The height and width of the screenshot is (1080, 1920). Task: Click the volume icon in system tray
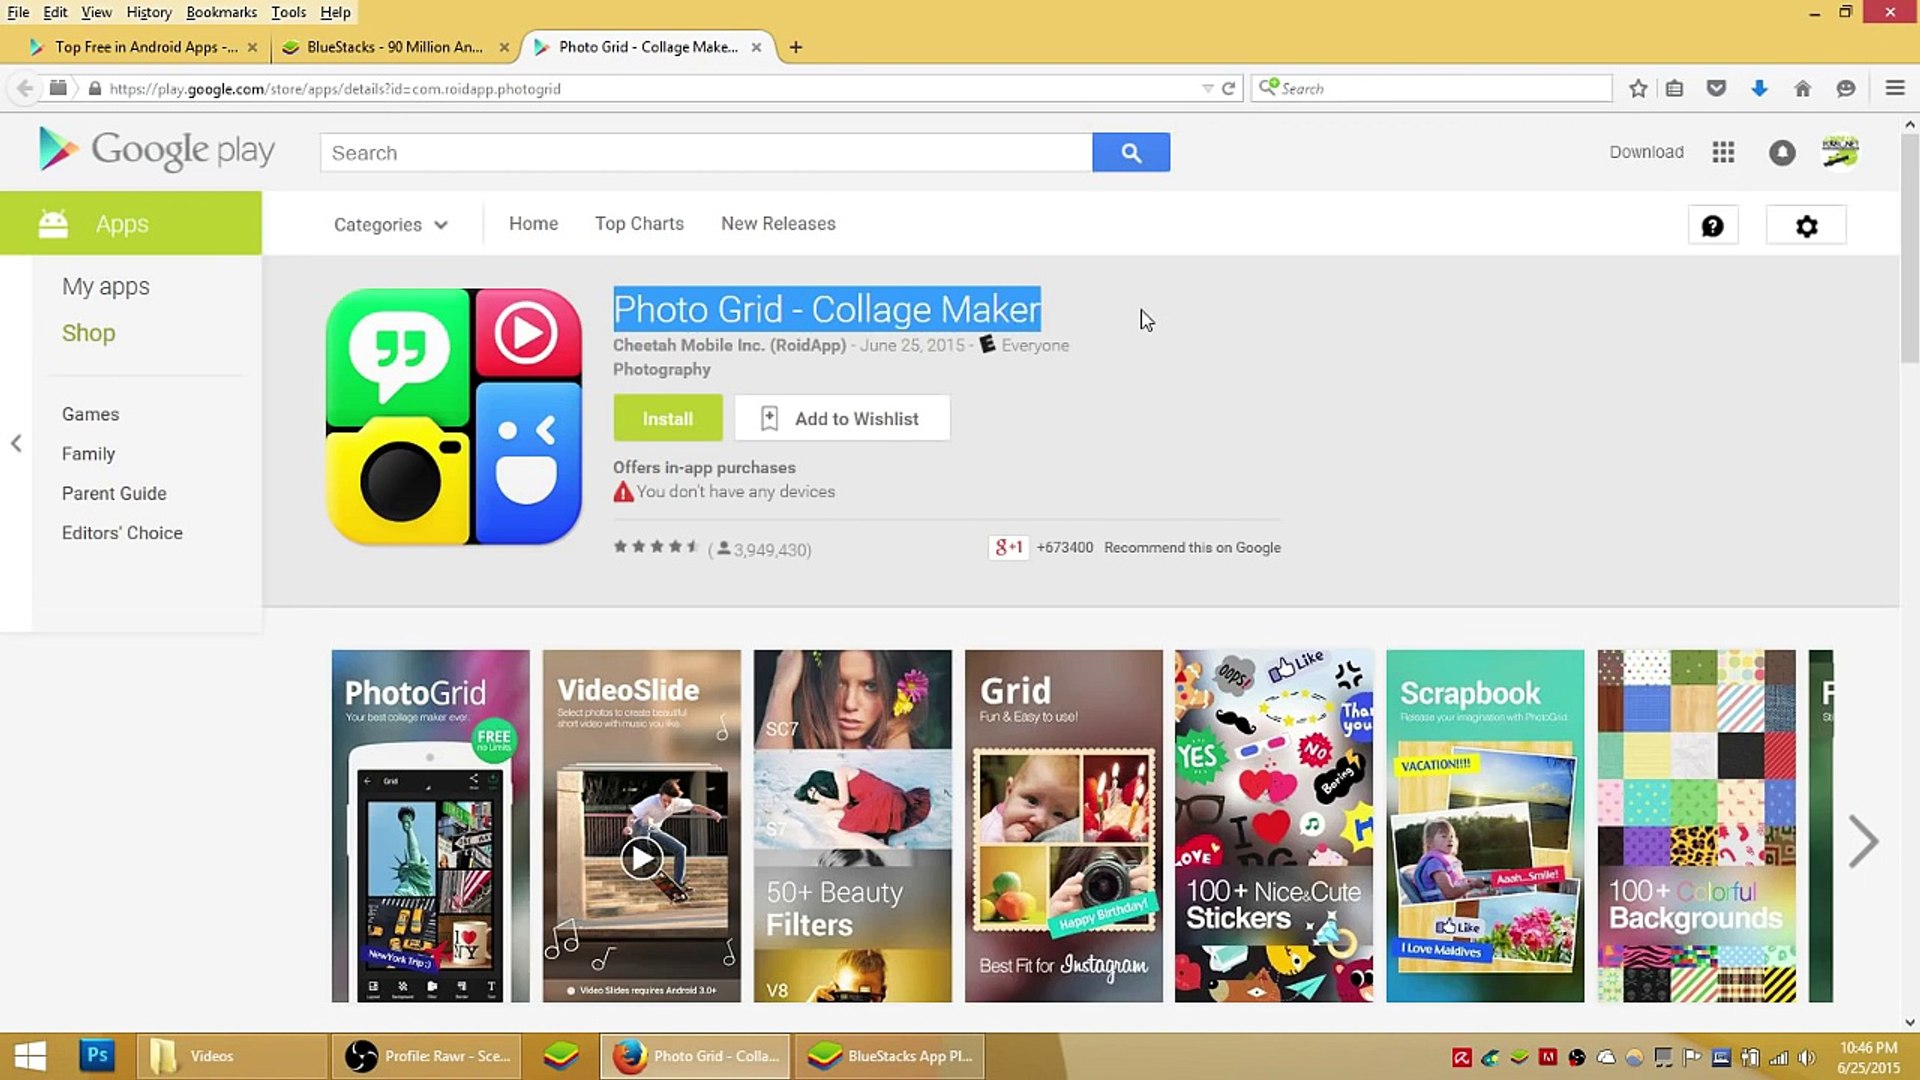(x=1806, y=1057)
